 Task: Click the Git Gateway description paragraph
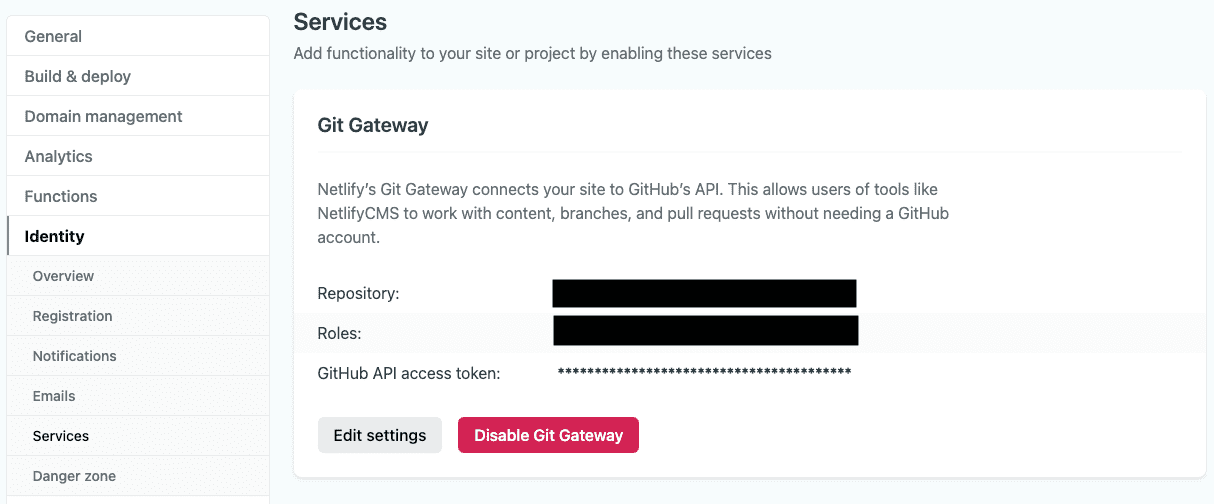[x=632, y=213]
